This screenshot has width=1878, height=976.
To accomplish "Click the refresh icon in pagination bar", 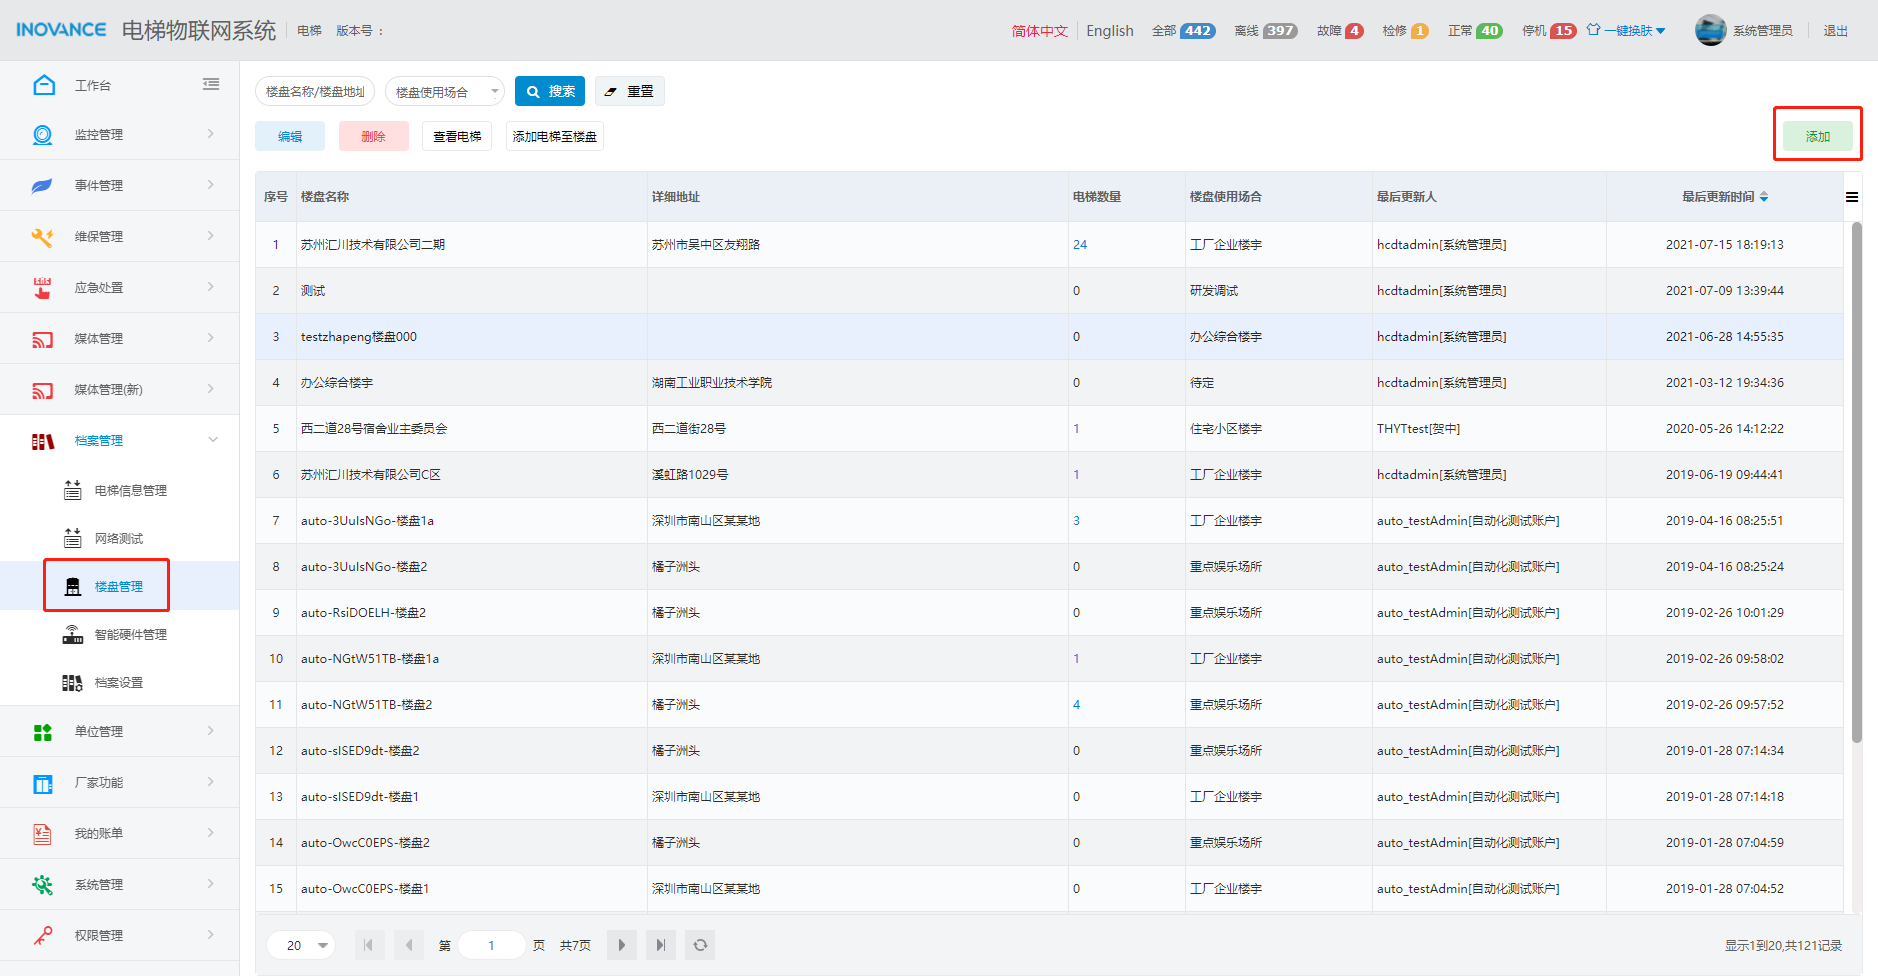I will pyautogui.click(x=700, y=945).
